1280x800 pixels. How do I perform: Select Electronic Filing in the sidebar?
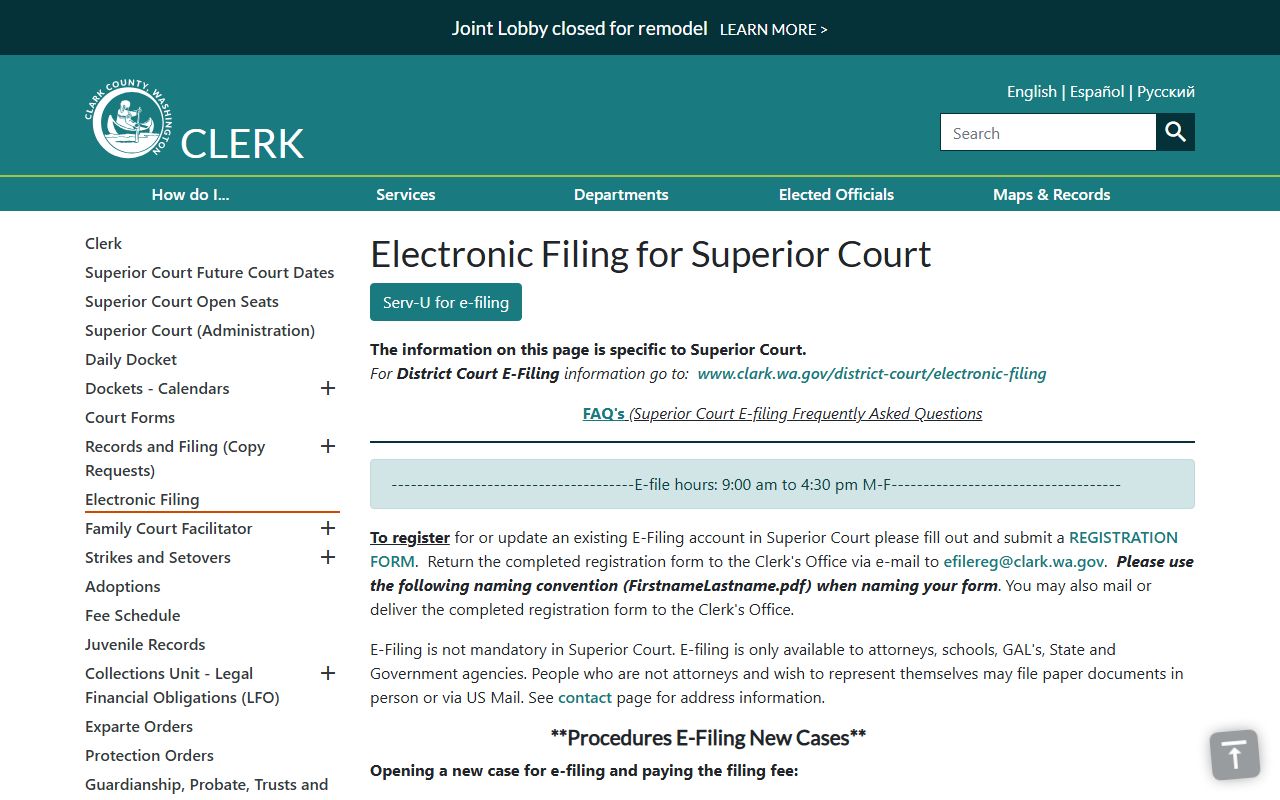pos(142,499)
